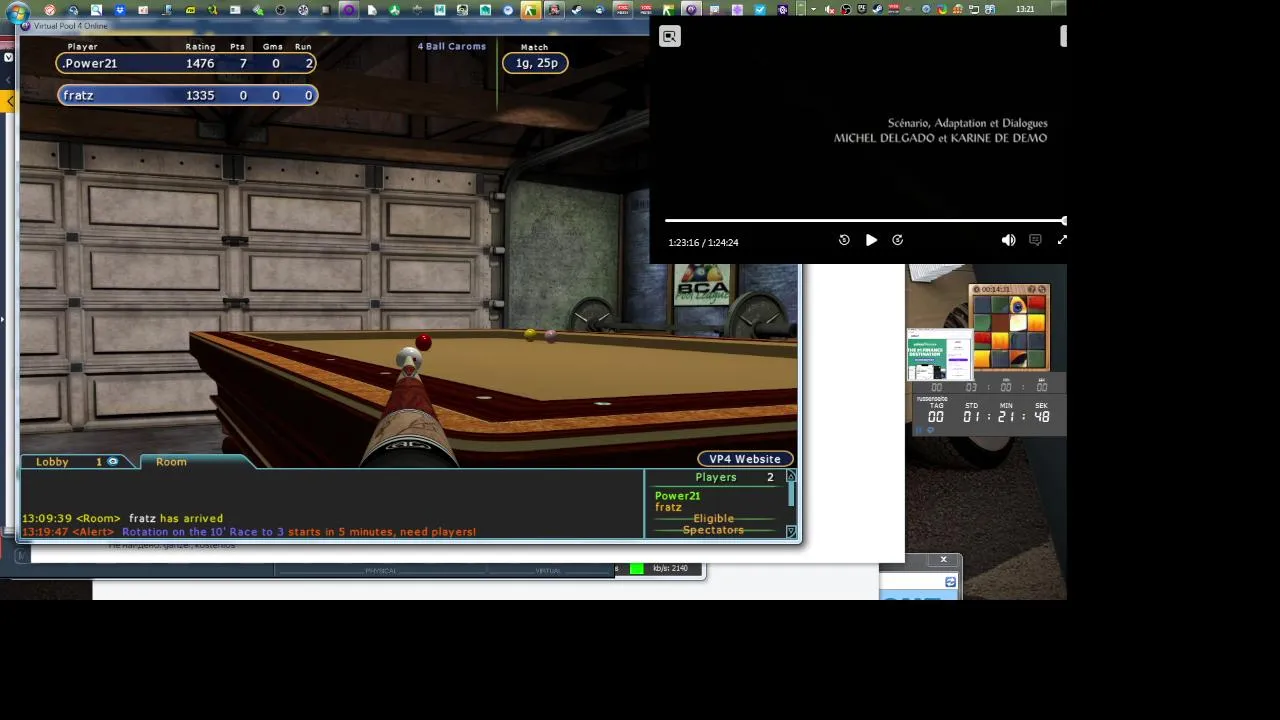
Task: Click the Players header count 2
Action: click(770, 477)
